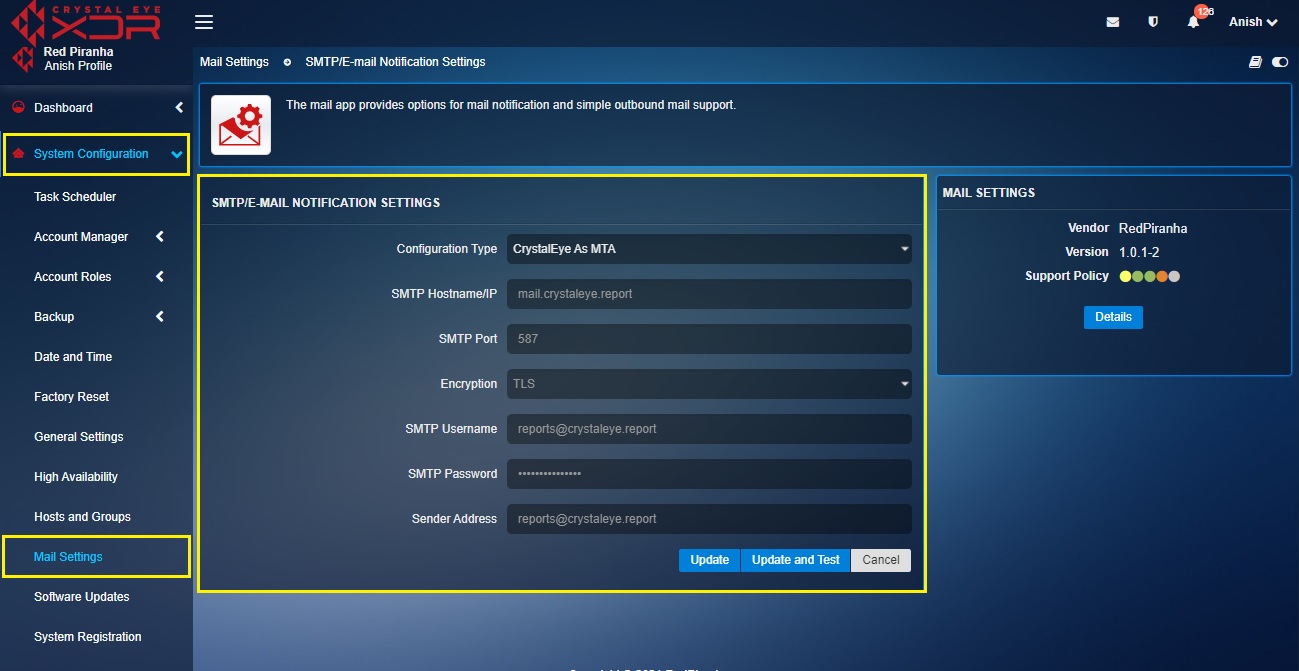The height and width of the screenshot is (671, 1299).
Task: Click the SMTP Password field
Action: tap(709, 474)
